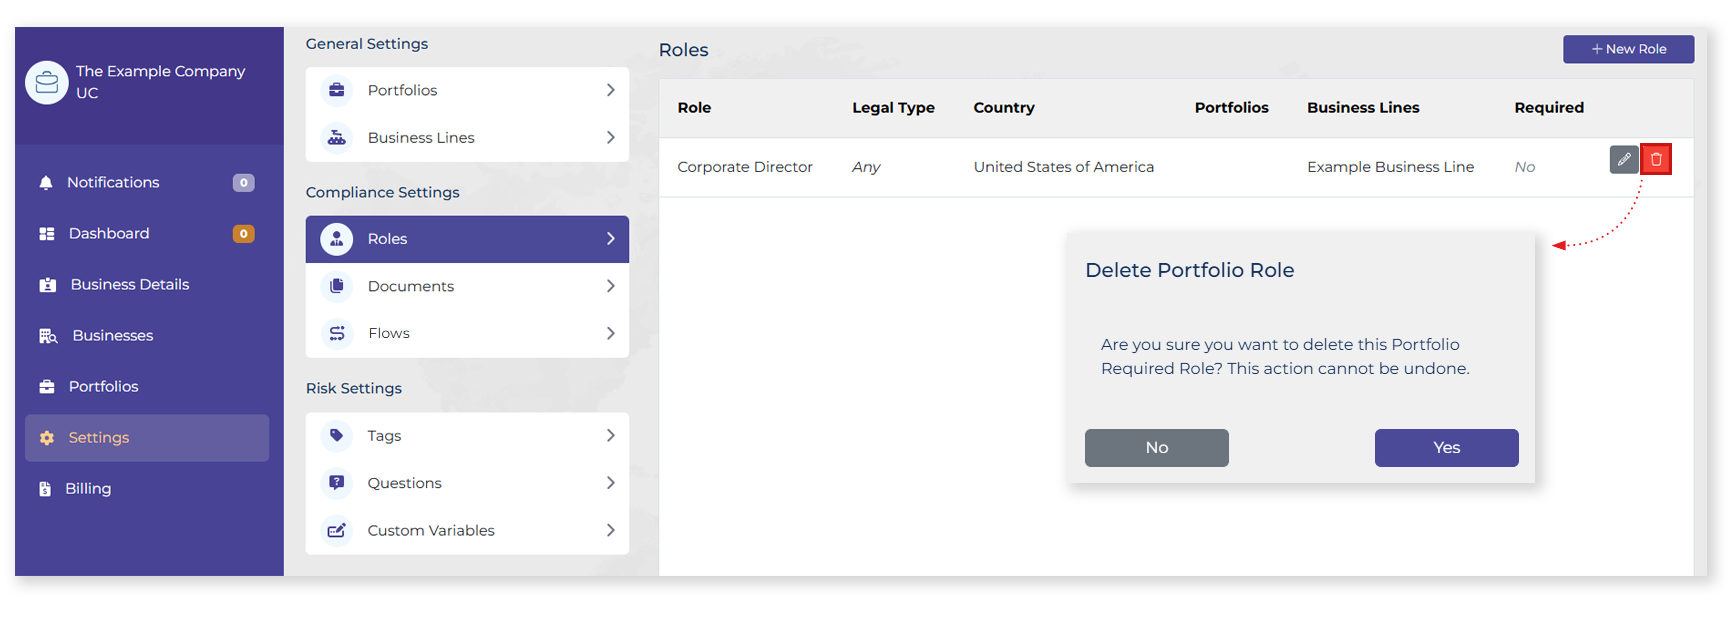Click the New Role button
This screenshot has height=617, width=1734.
point(1628,49)
